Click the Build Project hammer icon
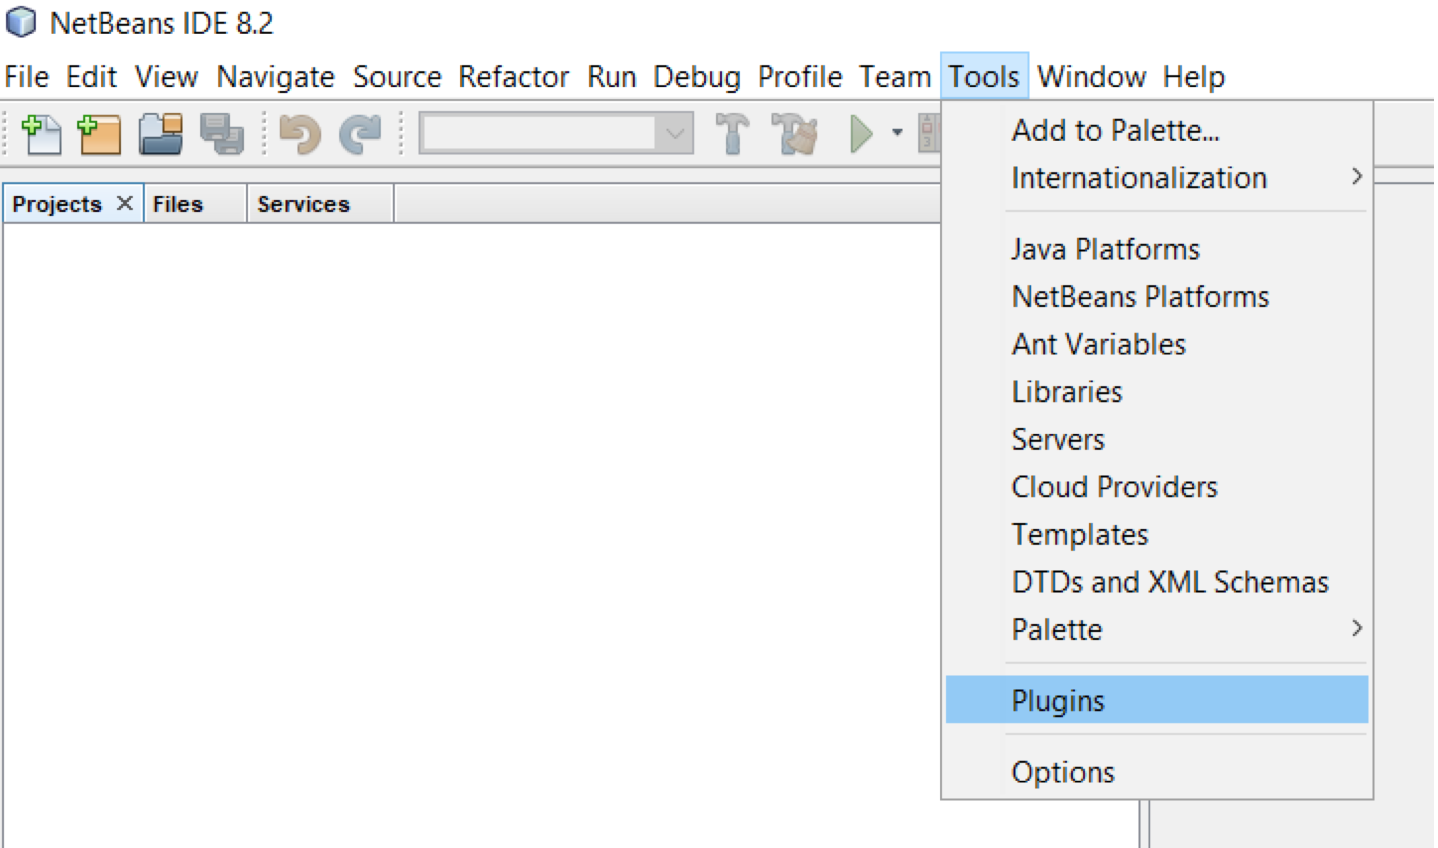Viewport: 1438px width, 848px height. (732, 134)
